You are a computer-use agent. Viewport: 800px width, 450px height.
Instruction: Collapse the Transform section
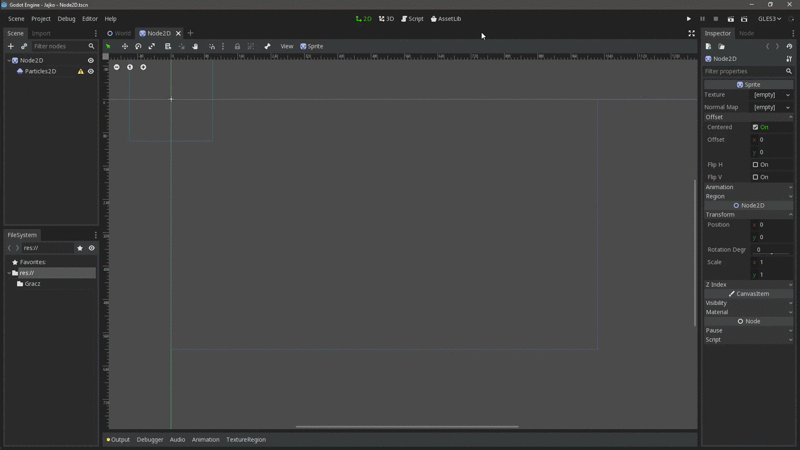tap(748, 215)
